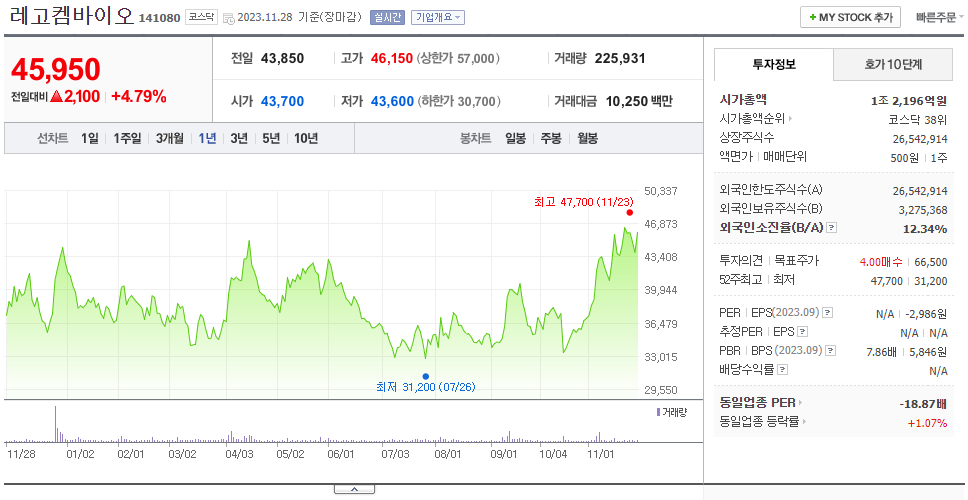Click the low price 43,600
Image resolution: width=968 pixels, height=500 pixels.
[x=392, y=101]
